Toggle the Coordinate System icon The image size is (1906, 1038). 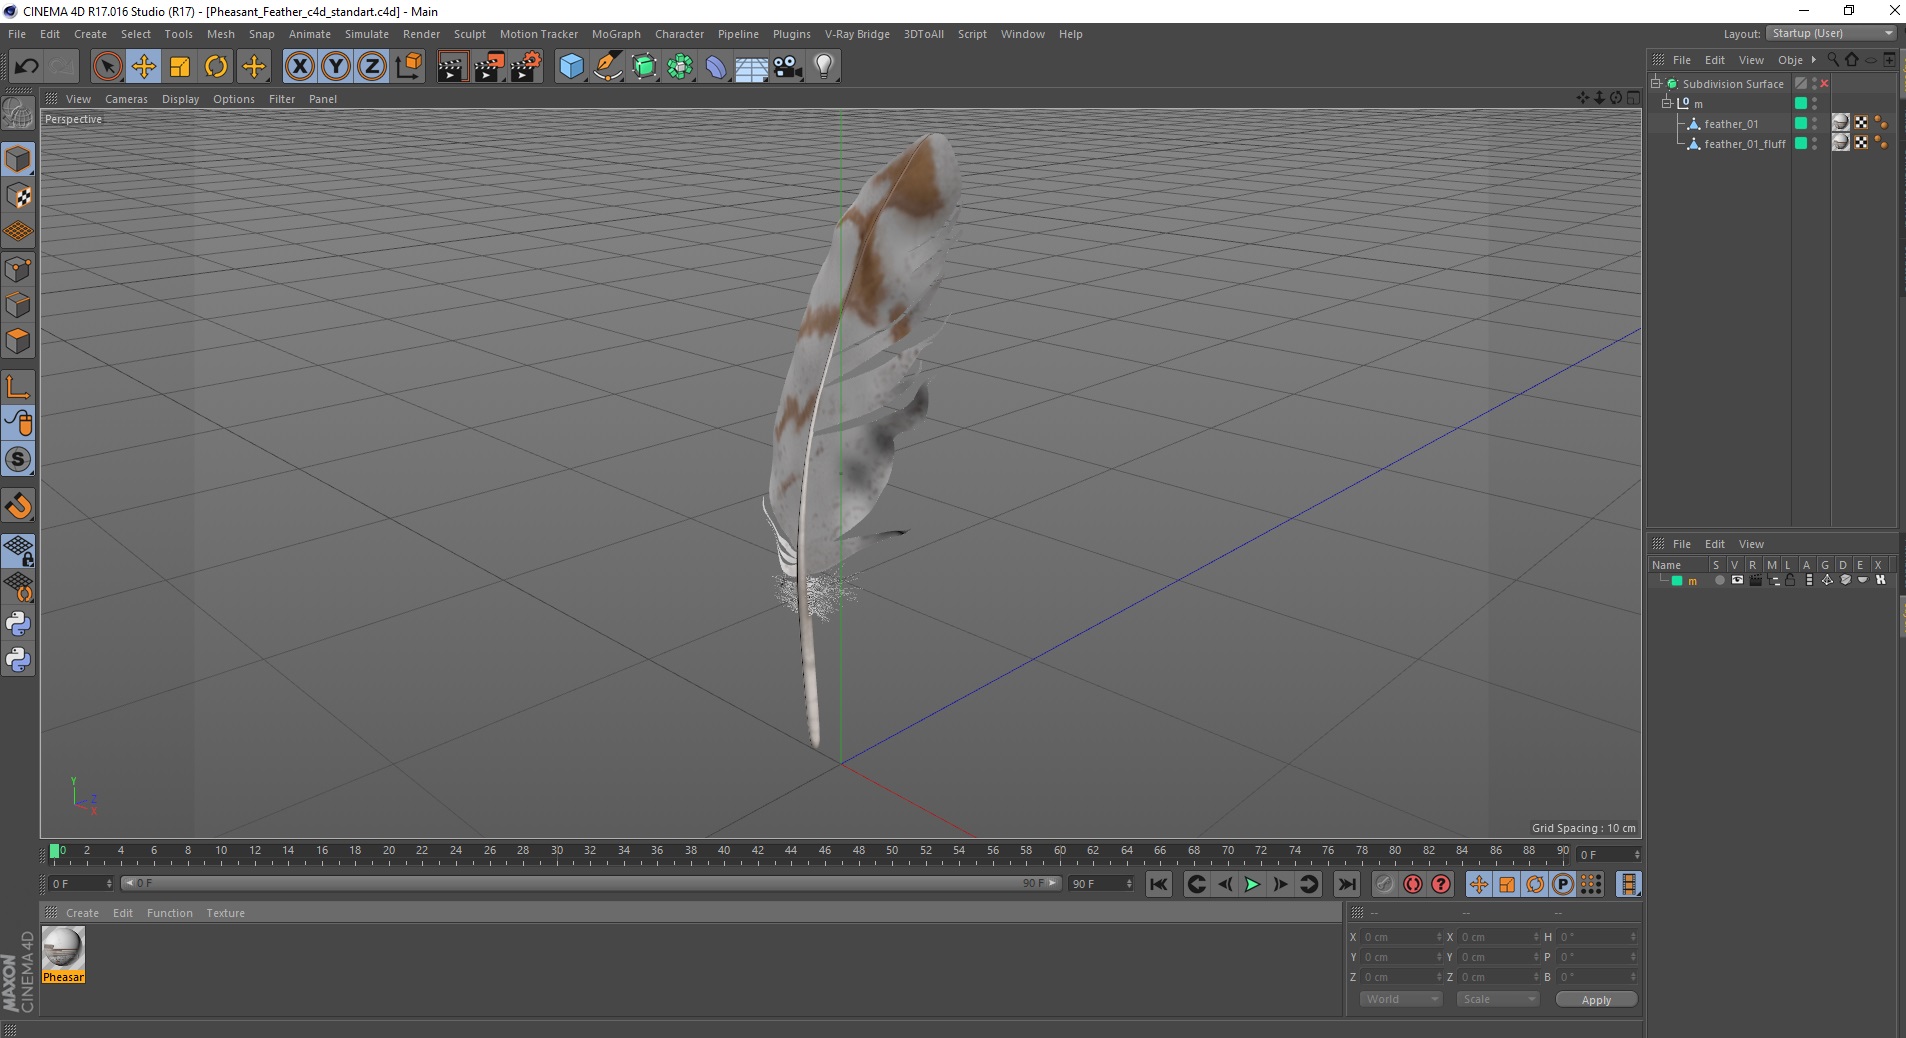pos(408,67)
